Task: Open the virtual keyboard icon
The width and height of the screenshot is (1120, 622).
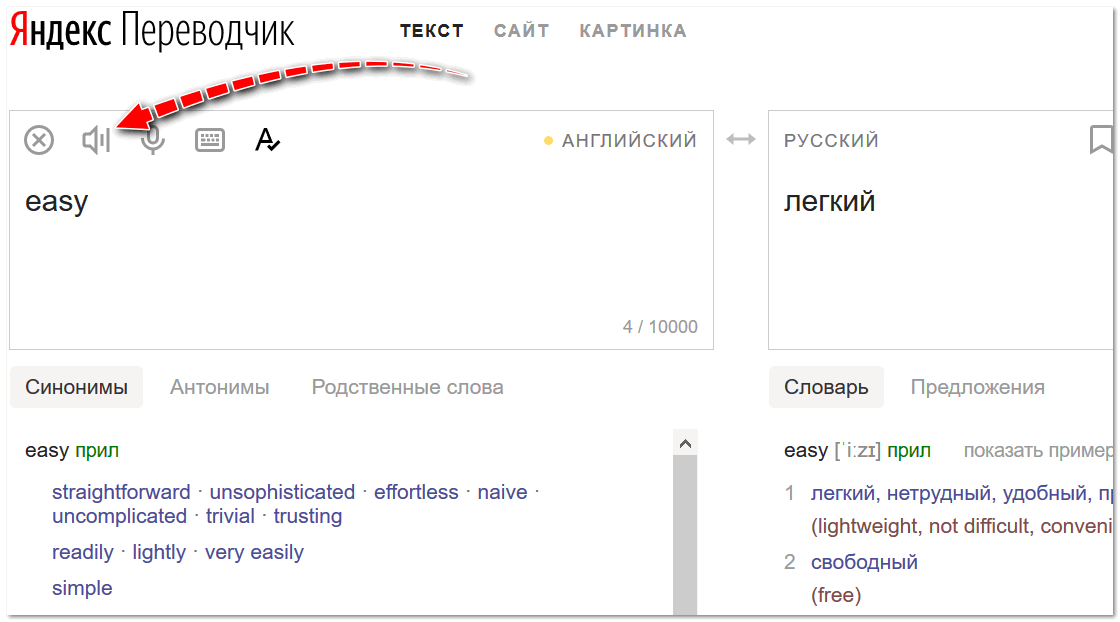Action: (210, 140)
